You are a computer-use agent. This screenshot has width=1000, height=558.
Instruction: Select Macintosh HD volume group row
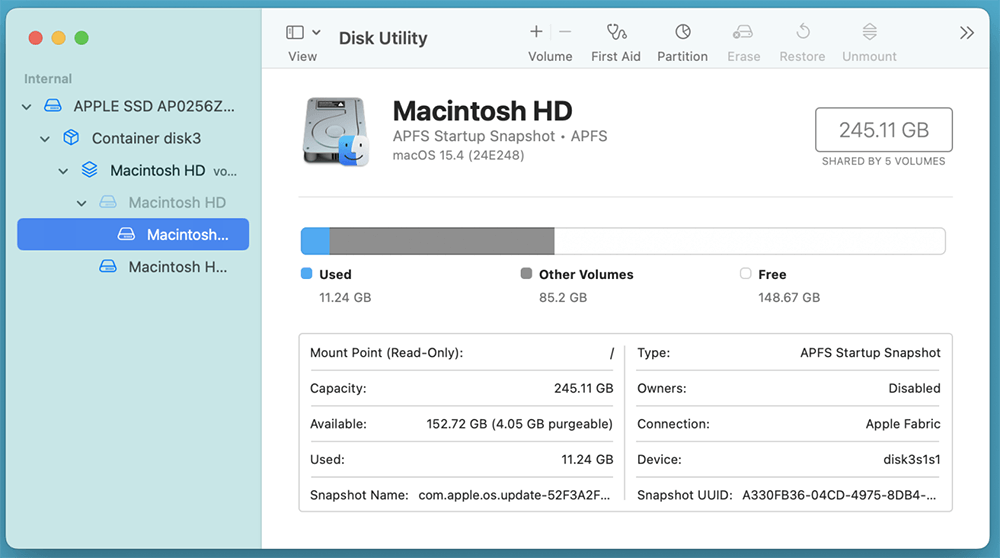coord(133,170)
